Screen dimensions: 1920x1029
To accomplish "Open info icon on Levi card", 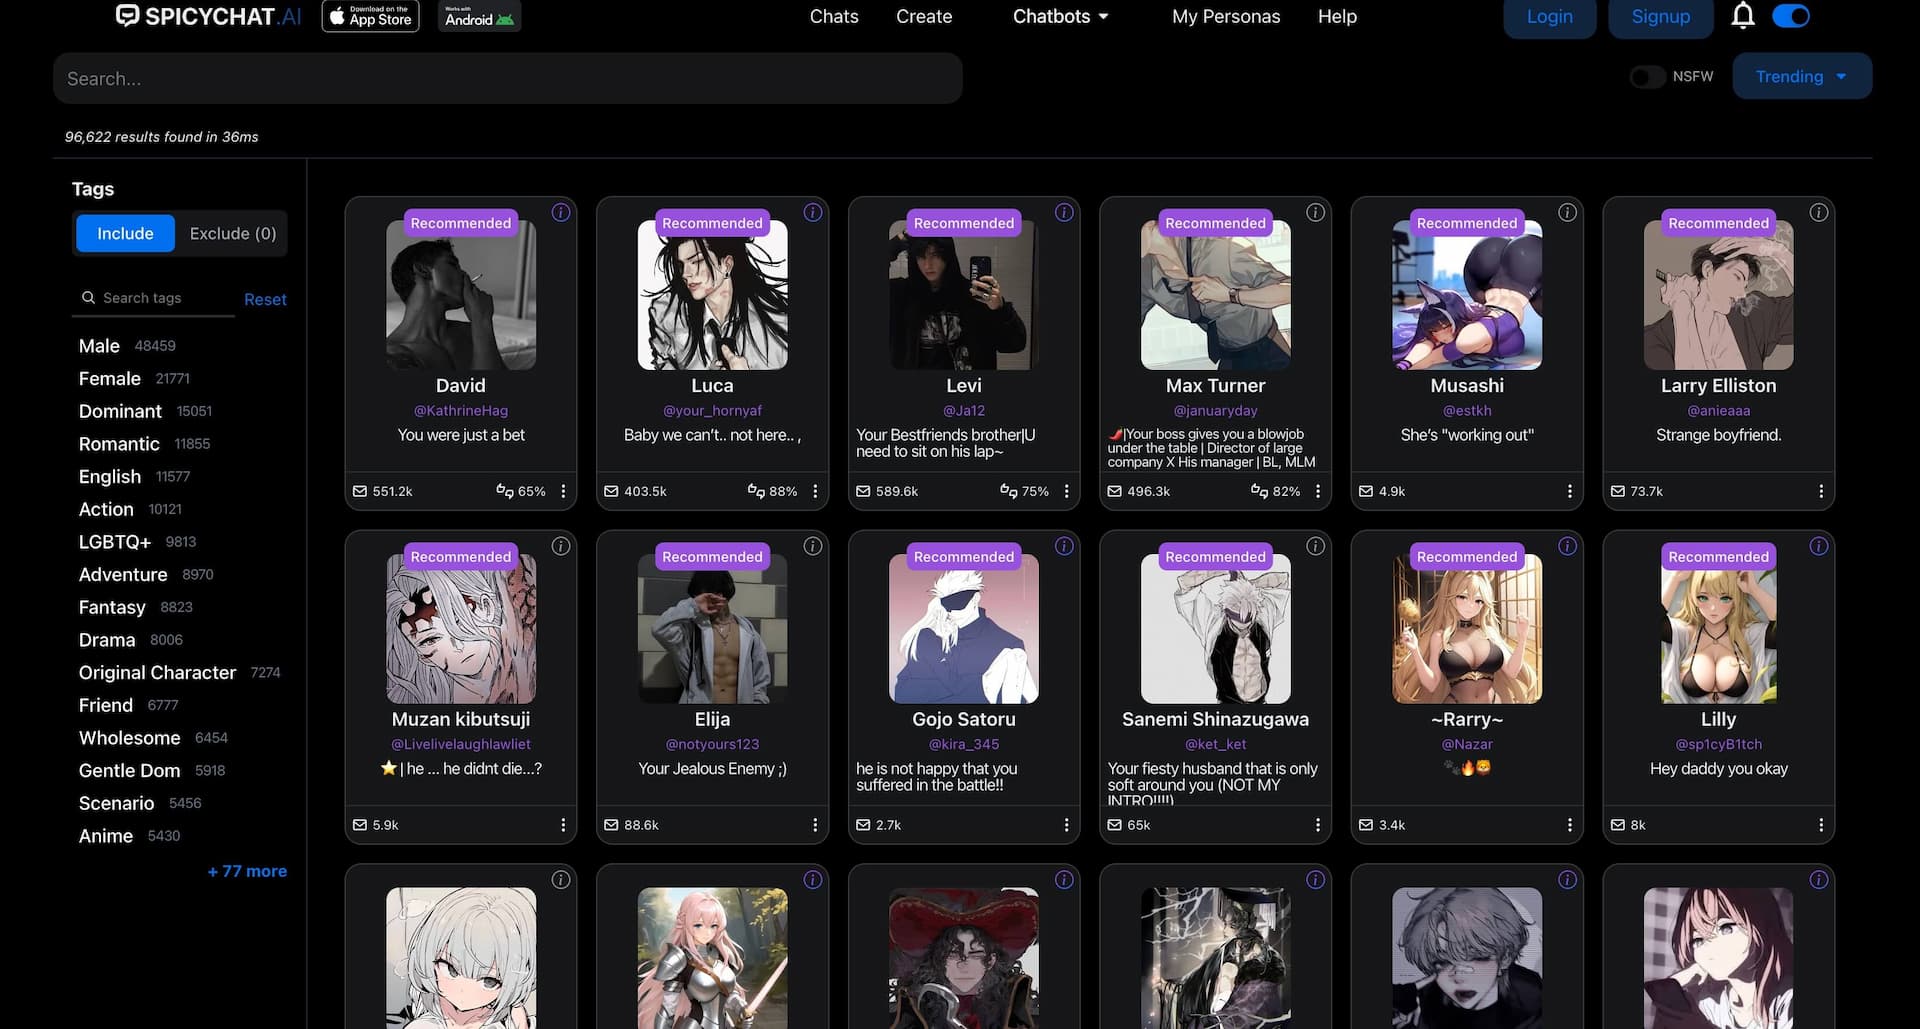I will 1064,213.
